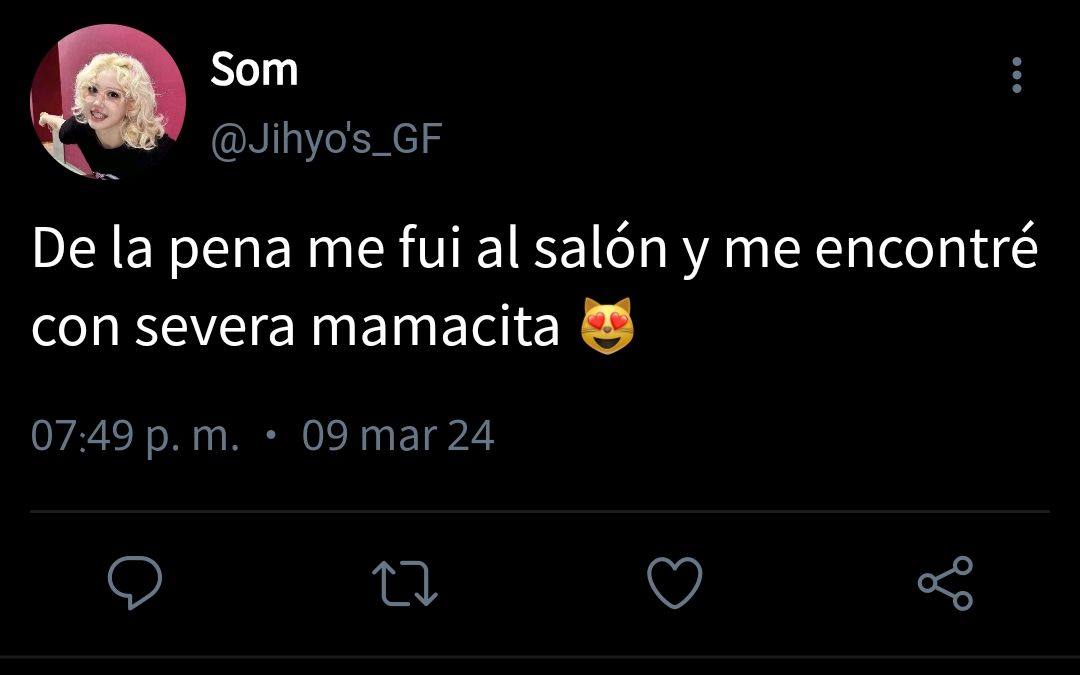
Task: Open the three-dot more options menu
Action: coord(1017,74)
